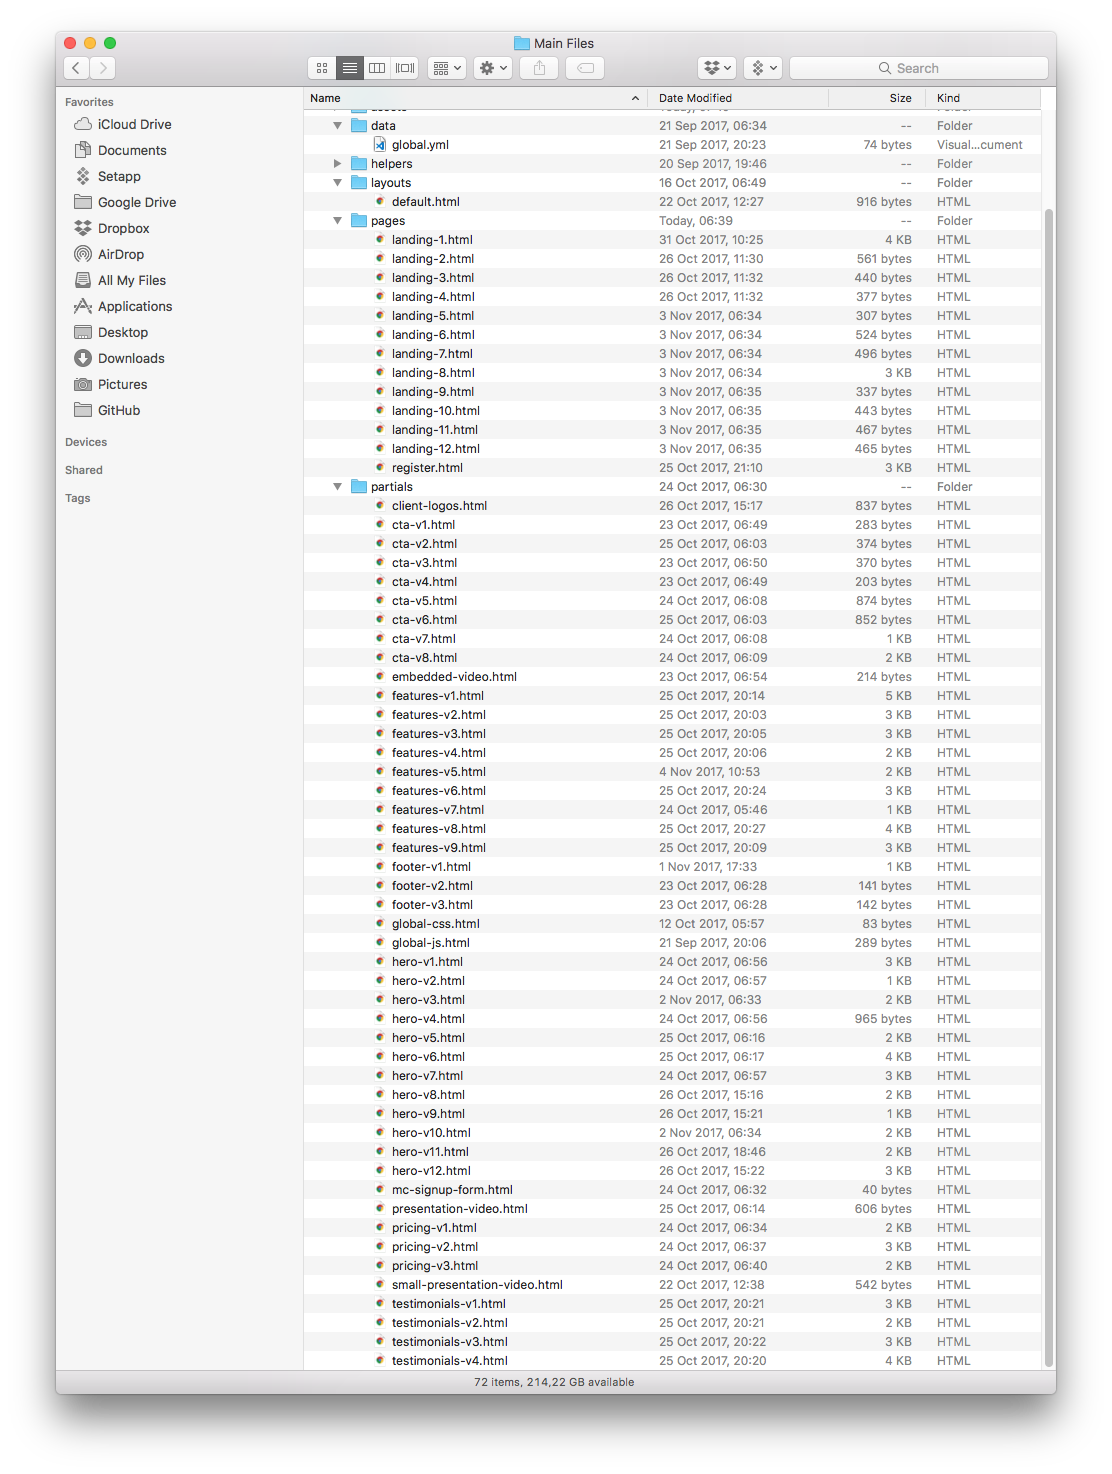The width and height of the screenshot is (1112, 1474).
Task: Go back with the left arrow button
Action: pos(76,68)
